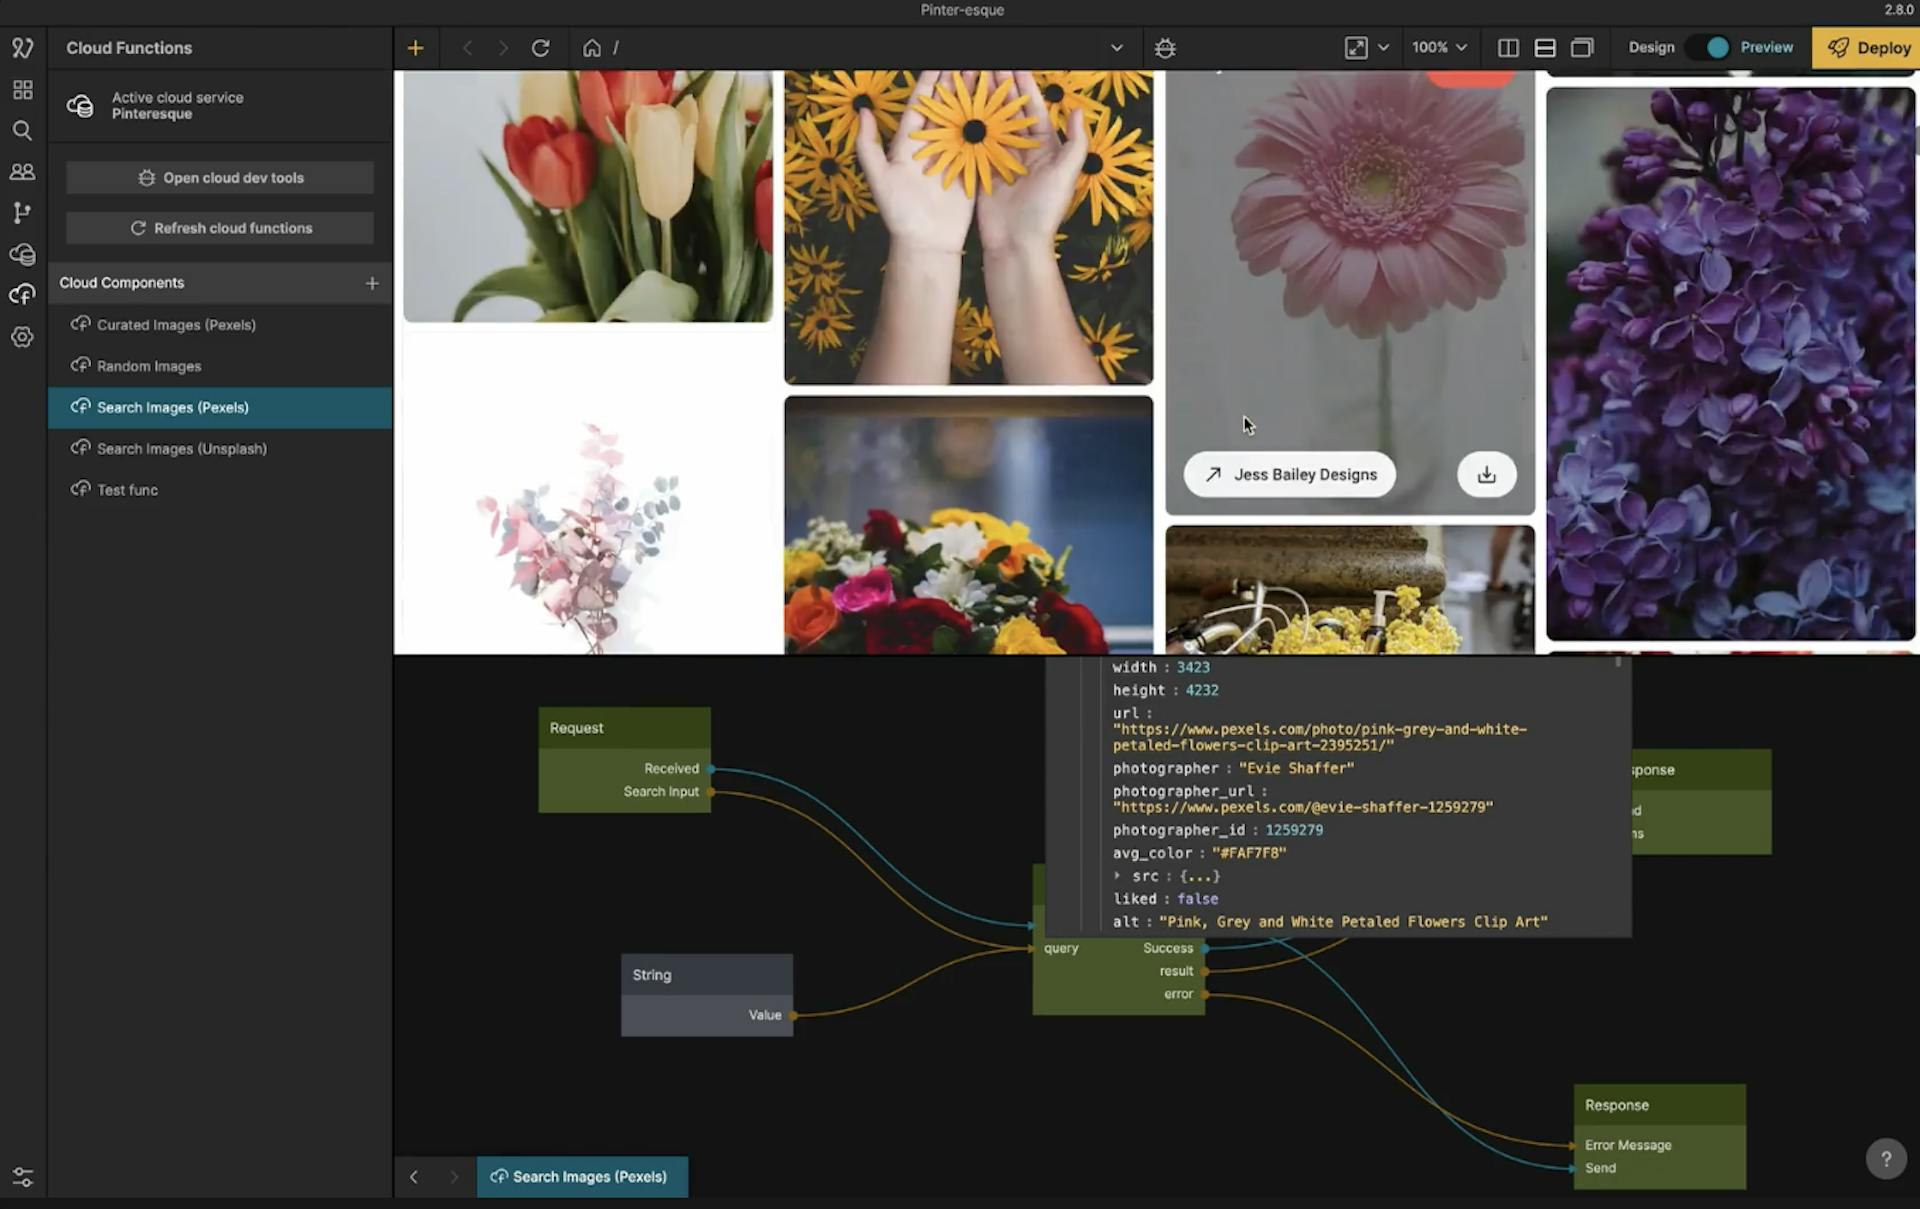Screen dimensions: 1920x1209
Task: Toggle the Design/Preview switch
Action: coord(1710,48)
